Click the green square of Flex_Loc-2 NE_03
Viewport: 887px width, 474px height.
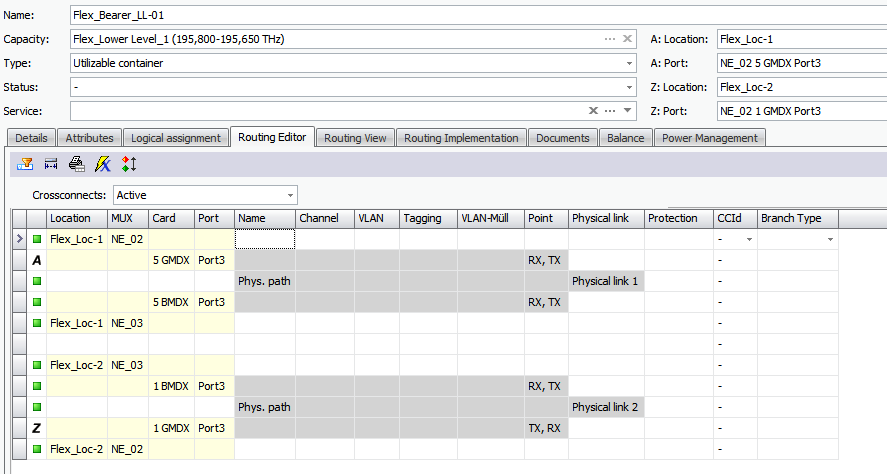[x=37, y=365]
